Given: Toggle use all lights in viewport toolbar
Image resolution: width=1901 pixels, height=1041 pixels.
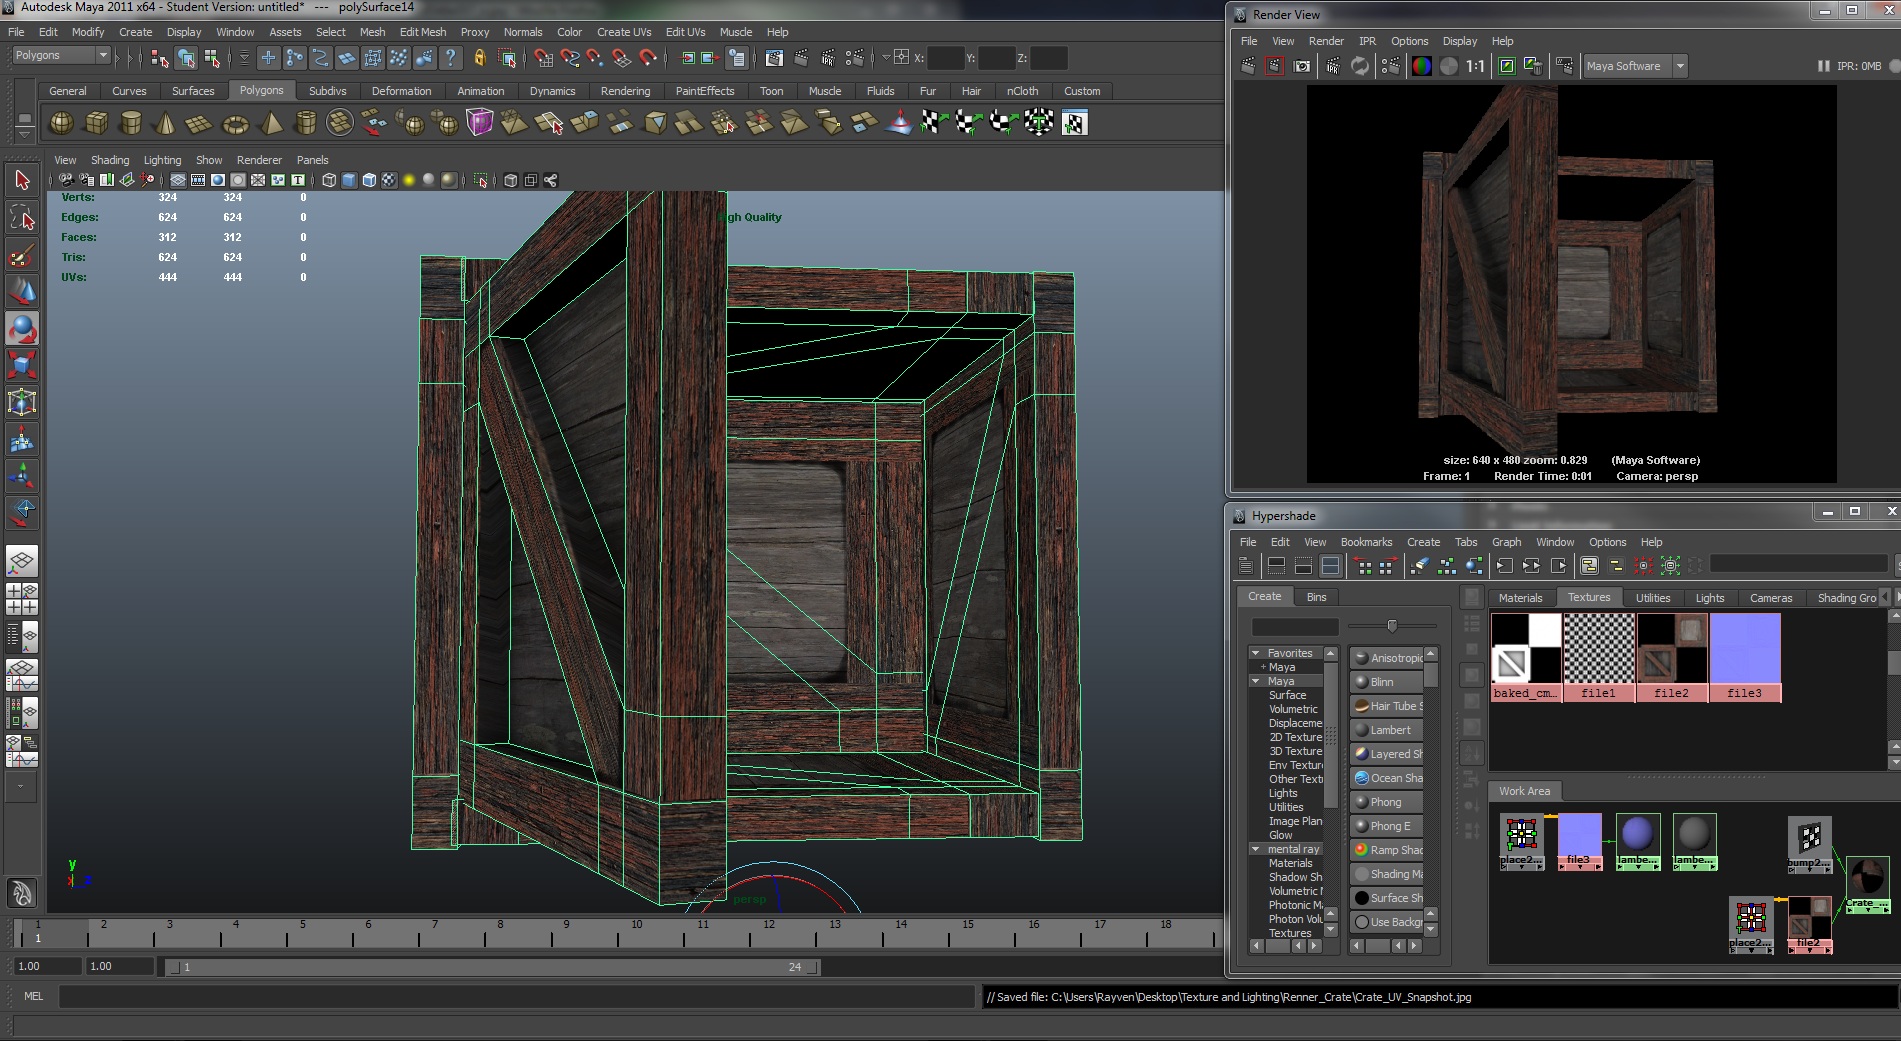Looking at the screenshot, I should [409, 180].
